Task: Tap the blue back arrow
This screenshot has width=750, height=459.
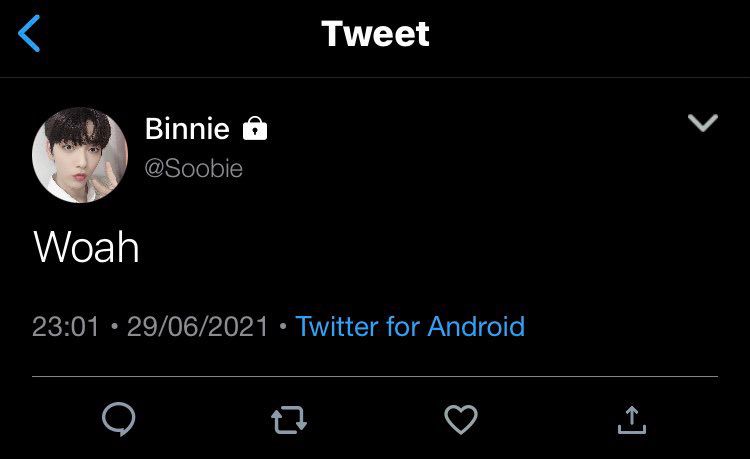Action: pos(30,34)
